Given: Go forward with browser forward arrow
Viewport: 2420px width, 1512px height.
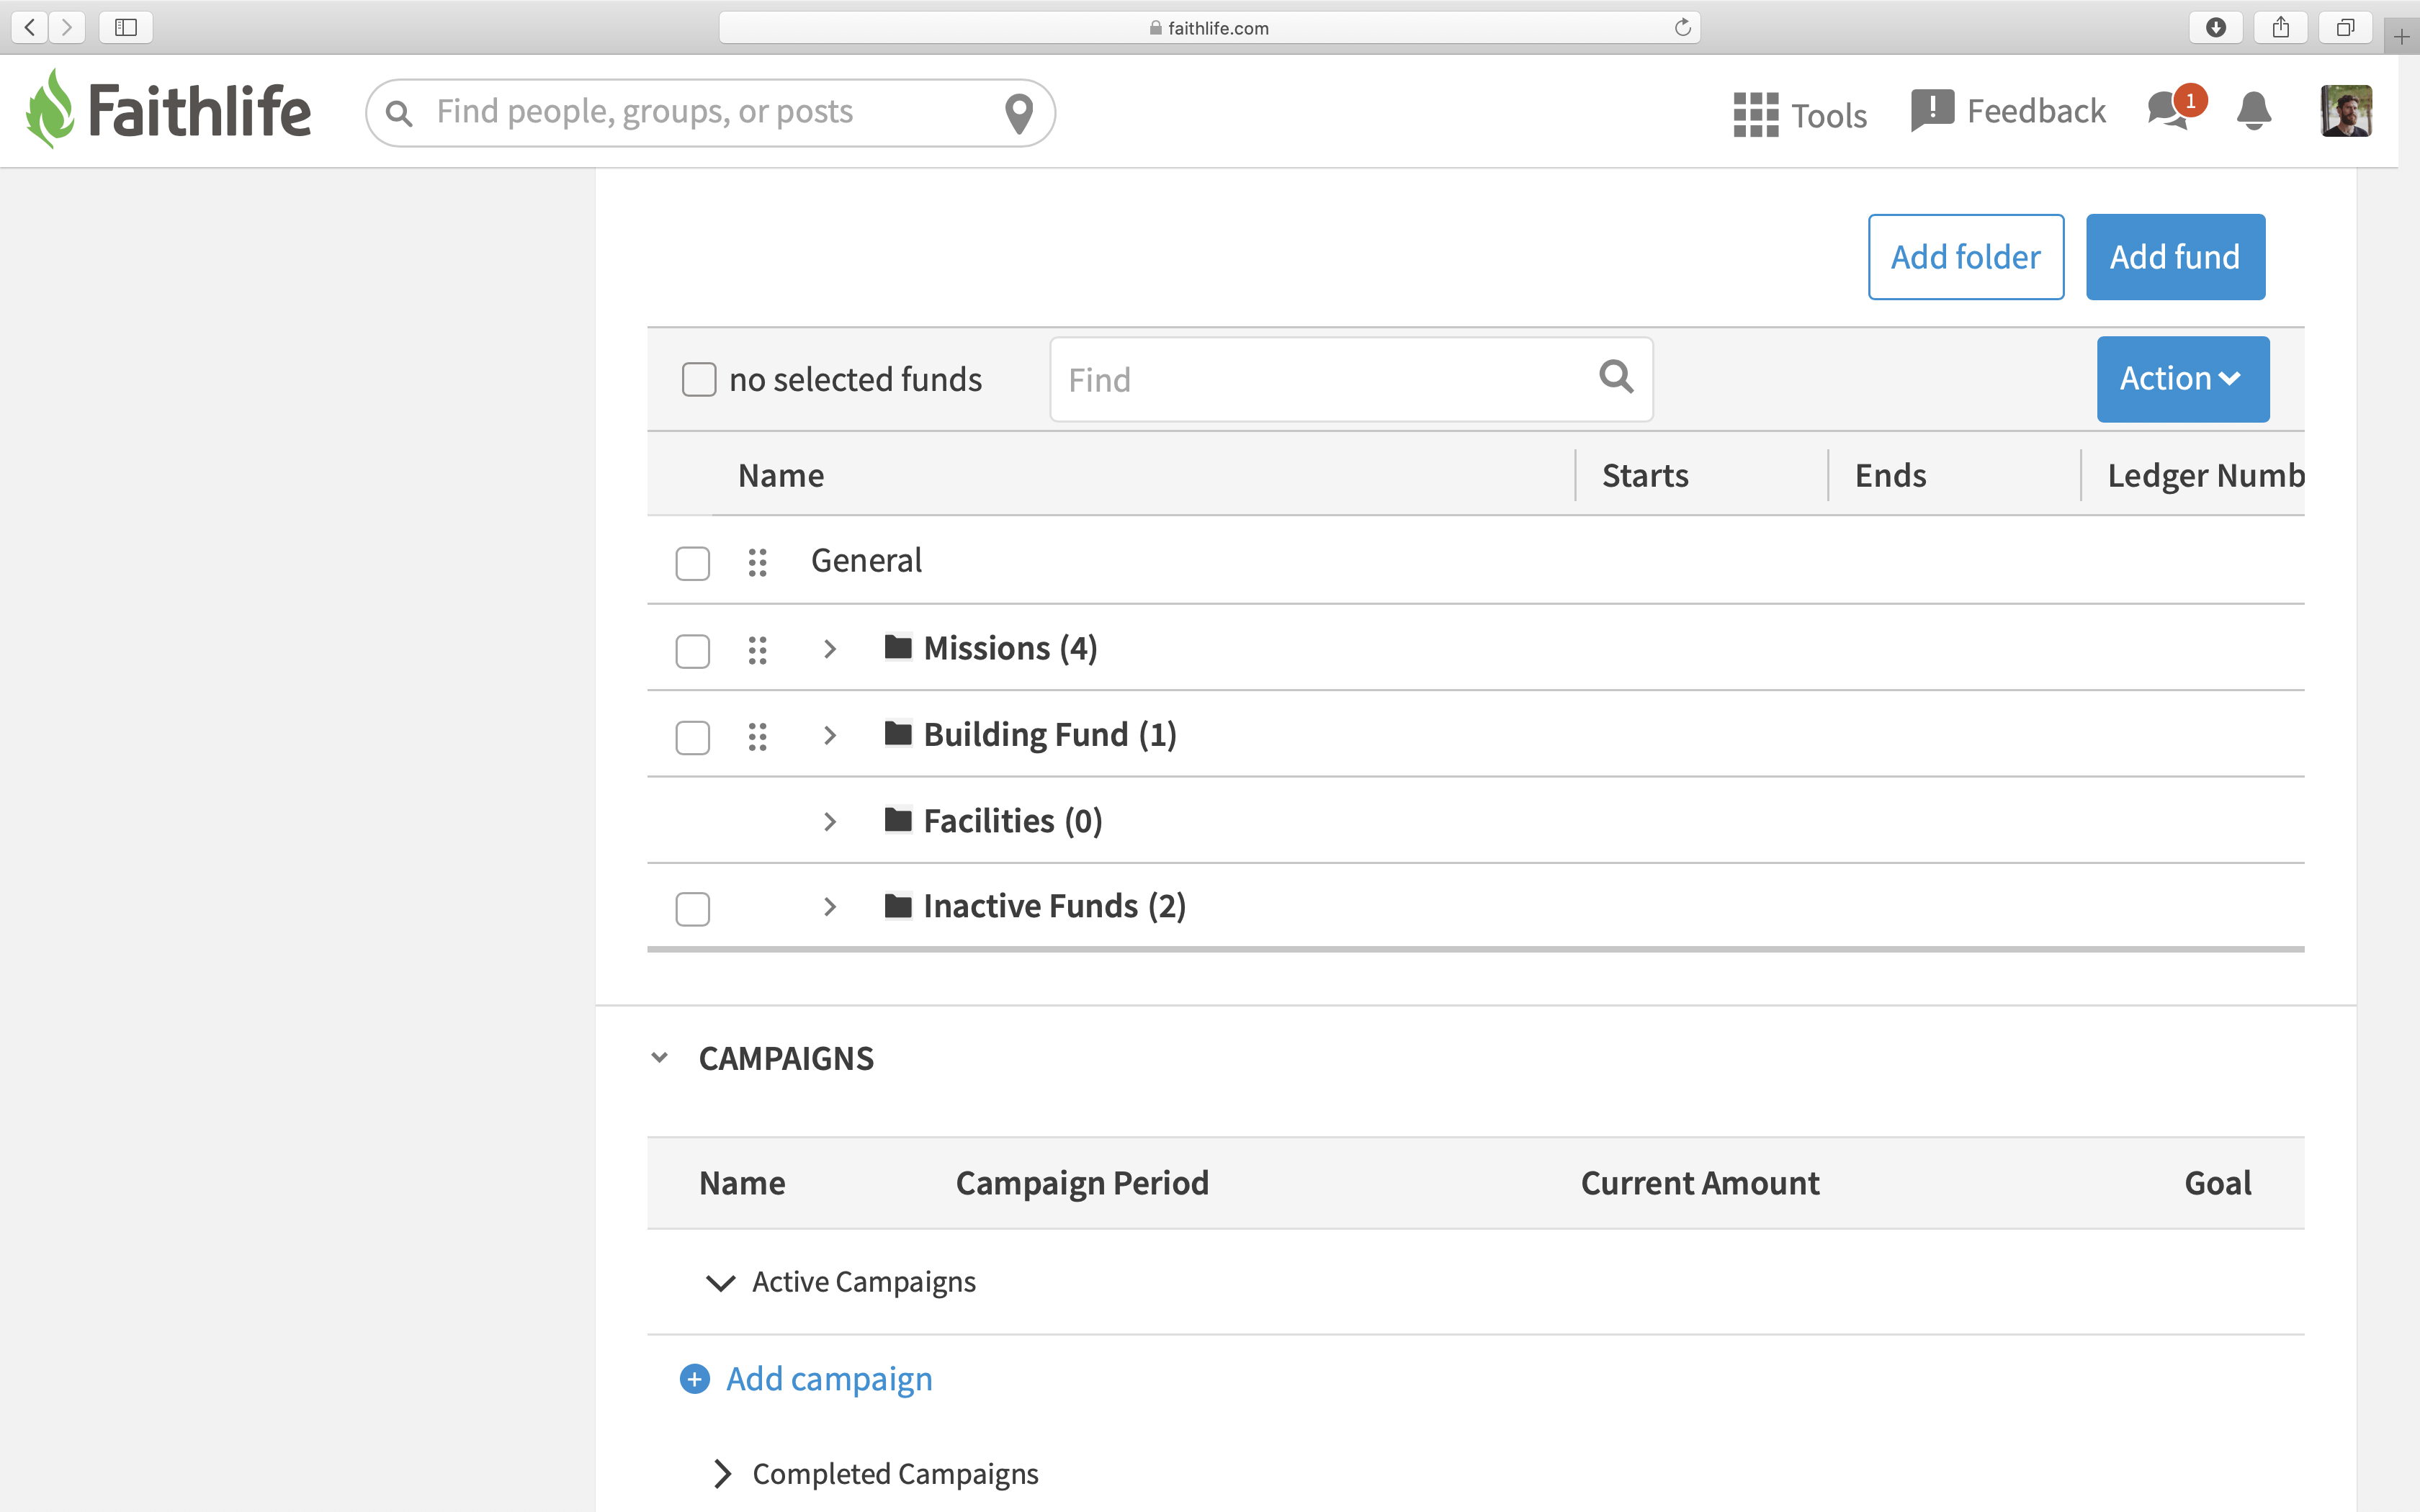Looking at the screenshot, I should click(x=67, y=27).
